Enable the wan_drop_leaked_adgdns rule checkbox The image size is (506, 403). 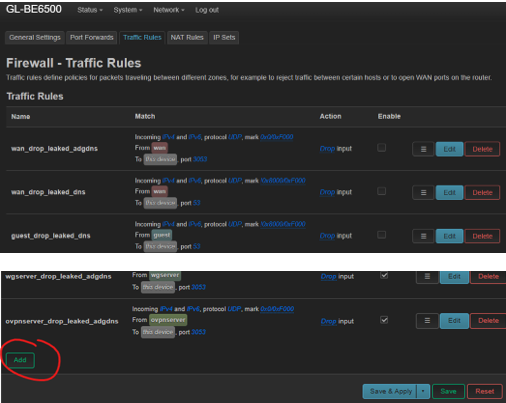click(382, 147)
